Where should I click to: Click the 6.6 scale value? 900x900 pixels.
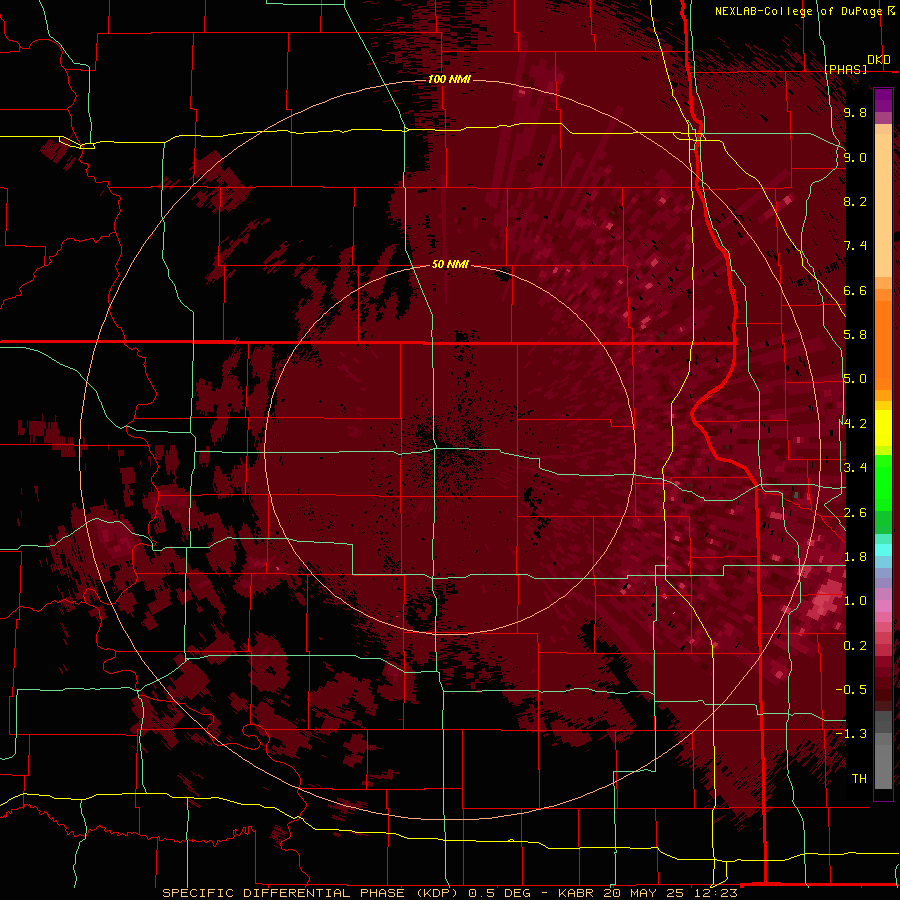point(855,290)
